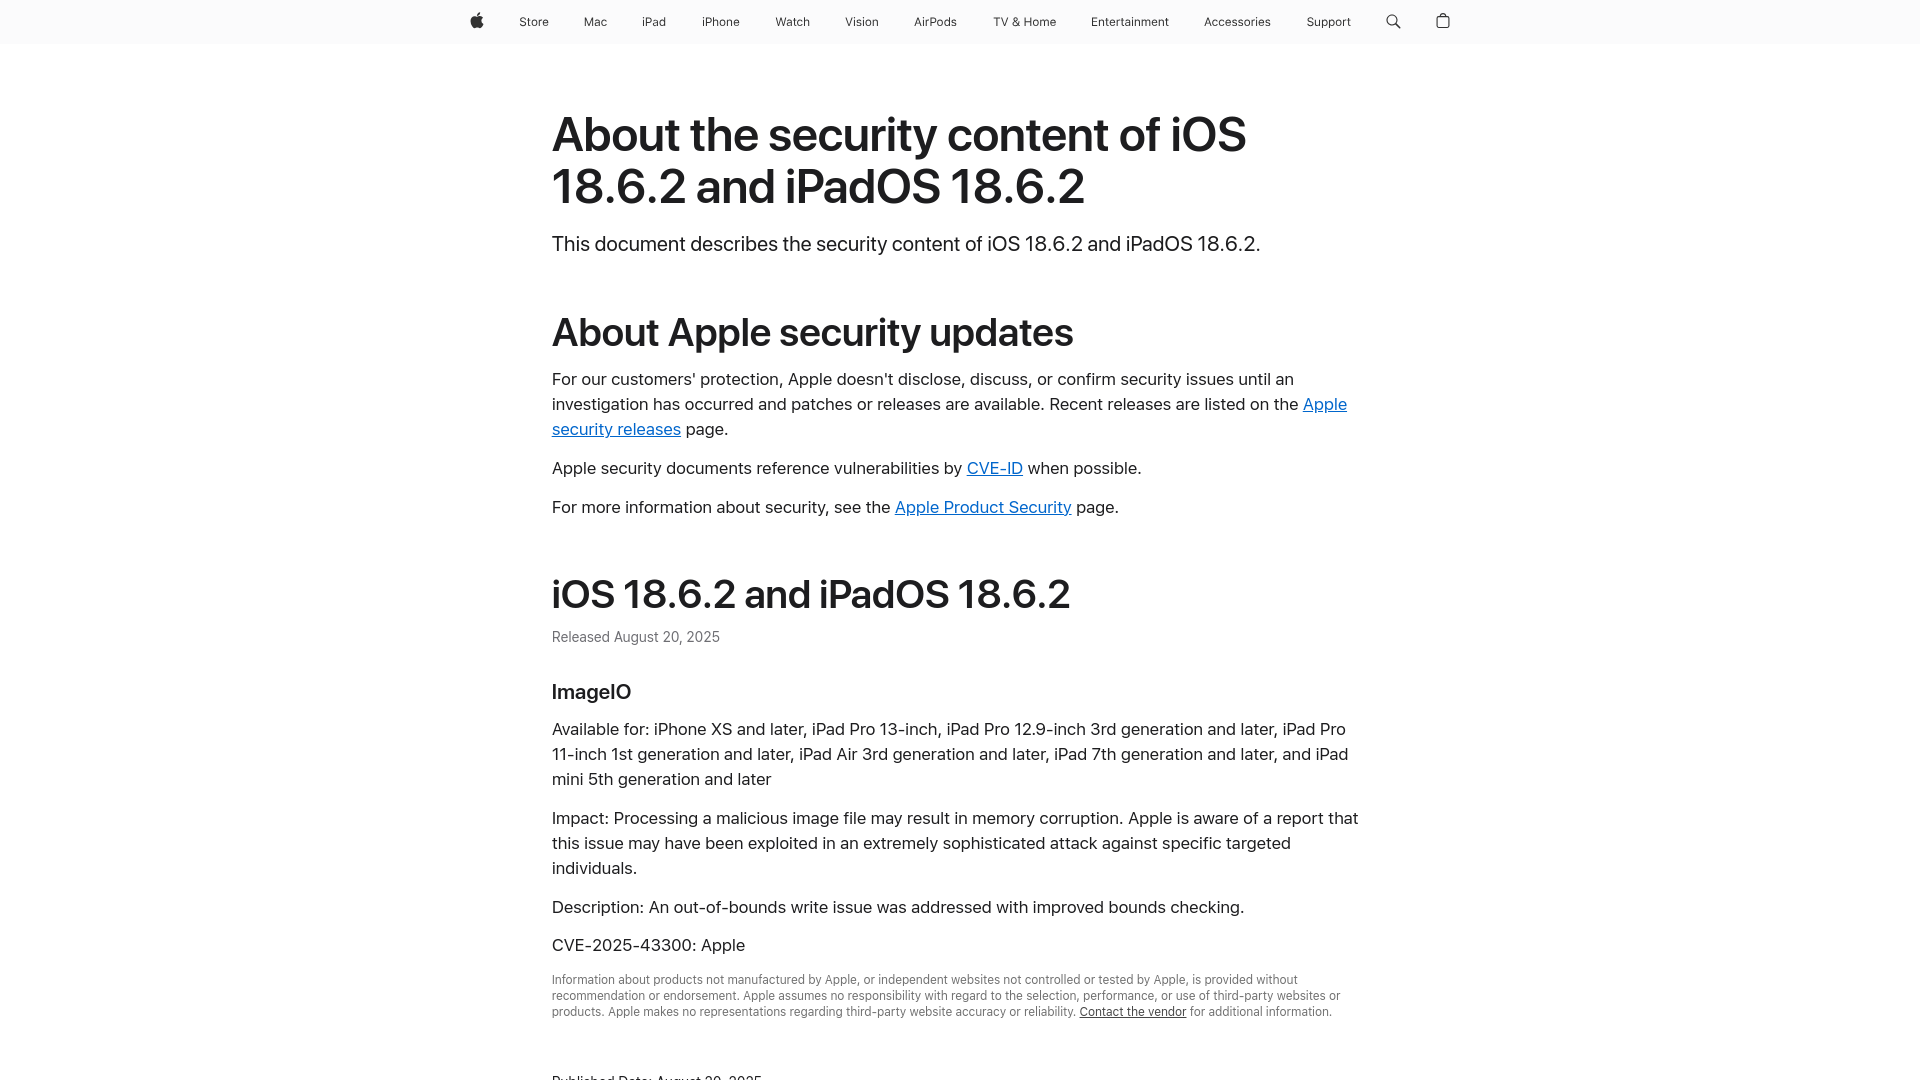Open the Watch menu
Image resolution: width=1920 pixels, height=1080 pixels.
[793, 22]
